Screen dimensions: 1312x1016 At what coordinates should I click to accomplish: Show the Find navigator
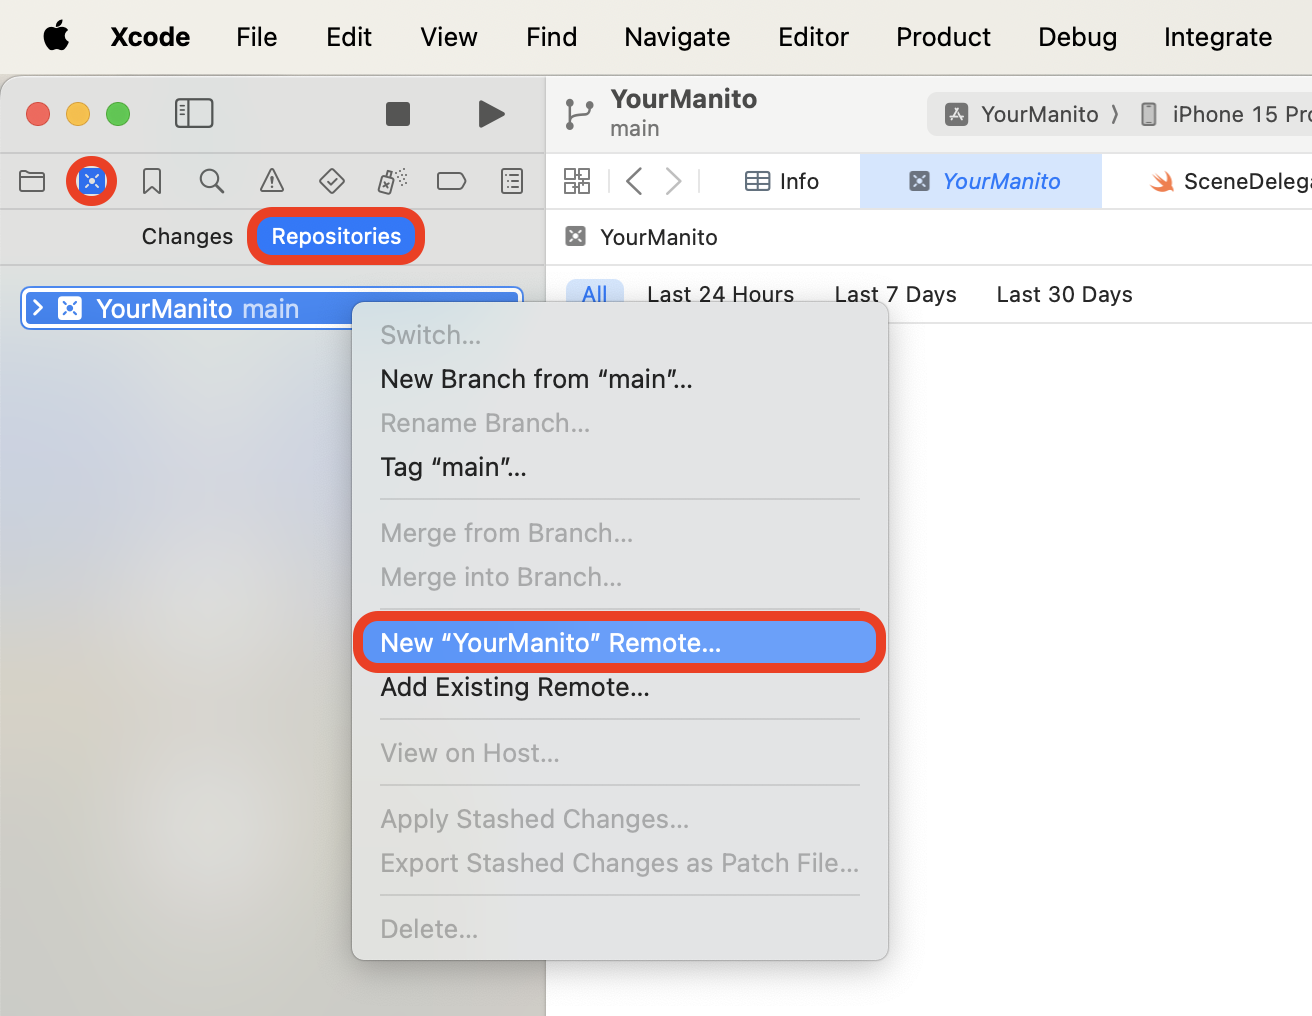click(211, 181)
